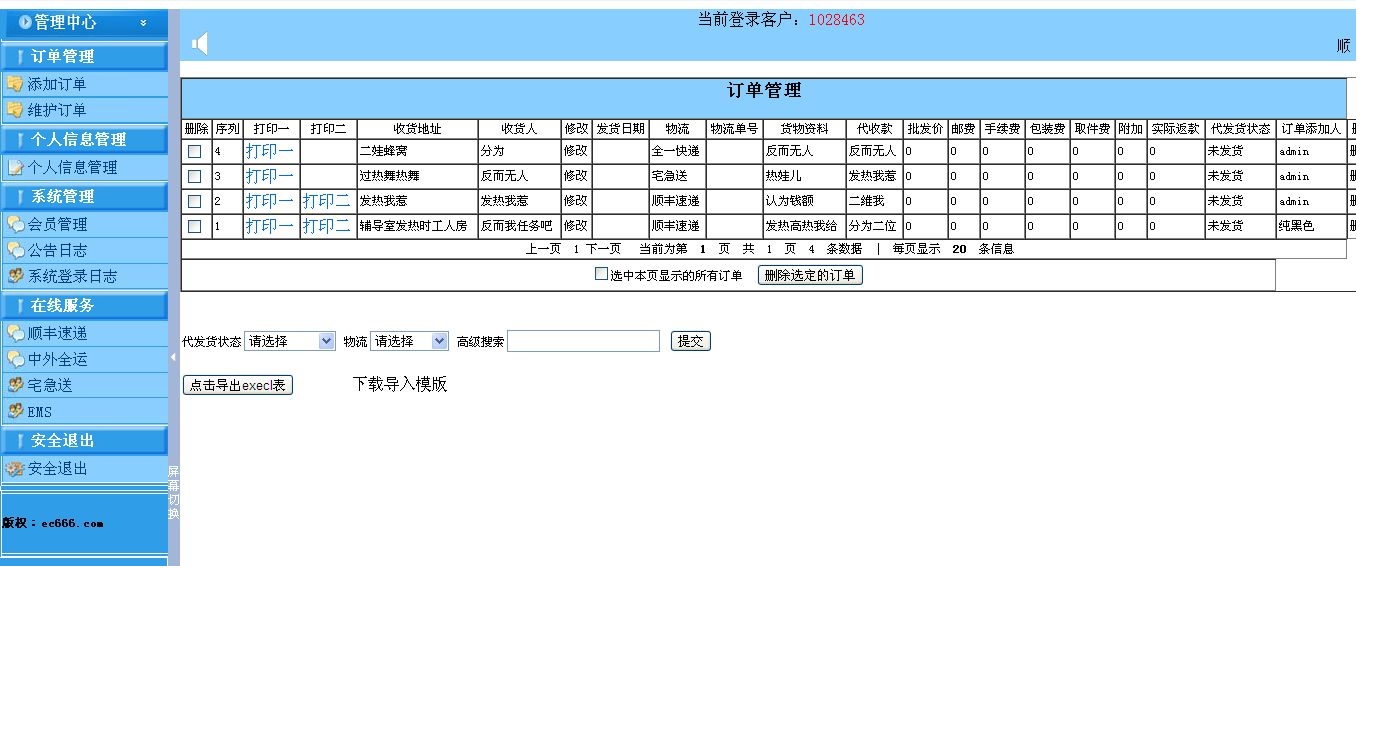
Task: Focus the 高级搜索 text field
Action: pyautogui.click(x=583, y=341)
